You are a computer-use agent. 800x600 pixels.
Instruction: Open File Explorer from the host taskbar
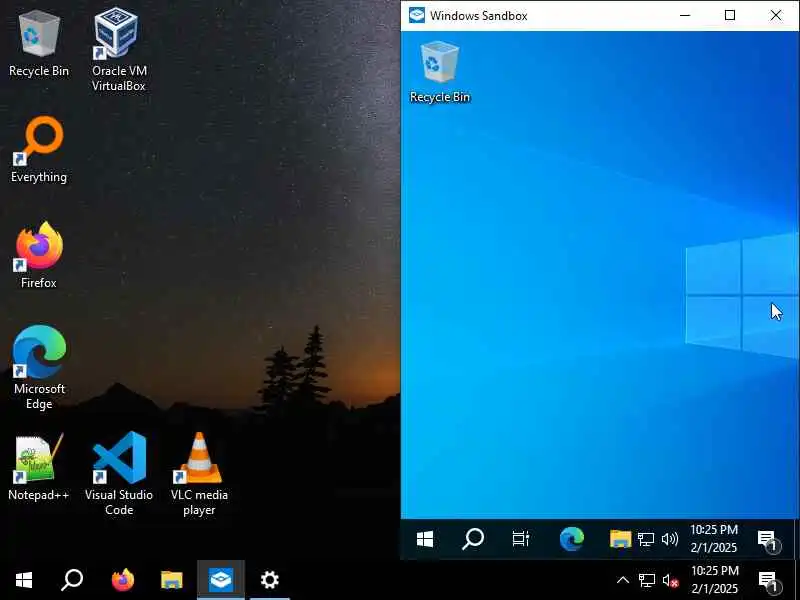click(171, 580)
